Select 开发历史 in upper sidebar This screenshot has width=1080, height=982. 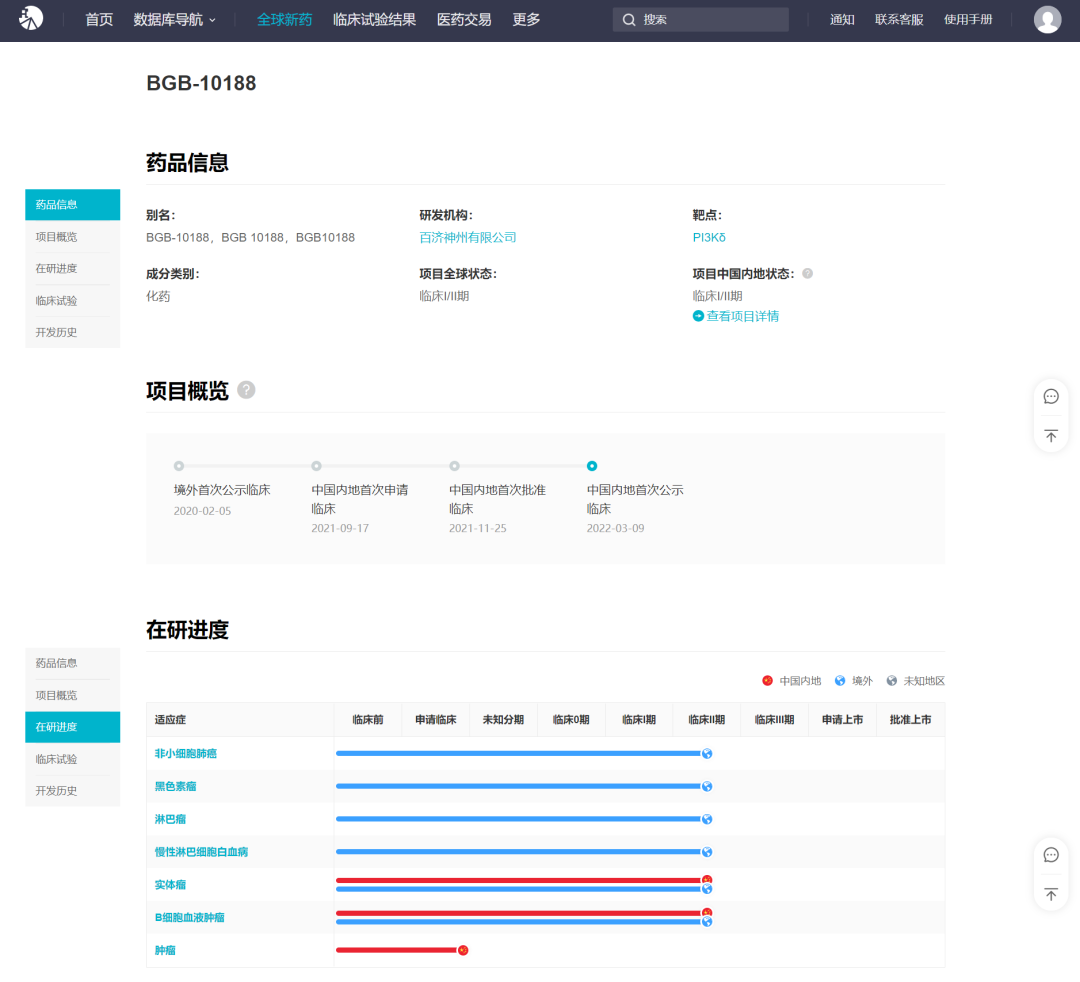[x=72, y=333]
